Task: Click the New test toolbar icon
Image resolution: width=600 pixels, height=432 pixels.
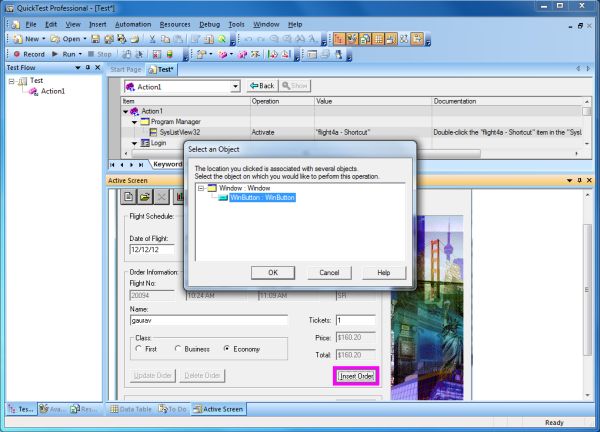Action: (x=18, y=39)
